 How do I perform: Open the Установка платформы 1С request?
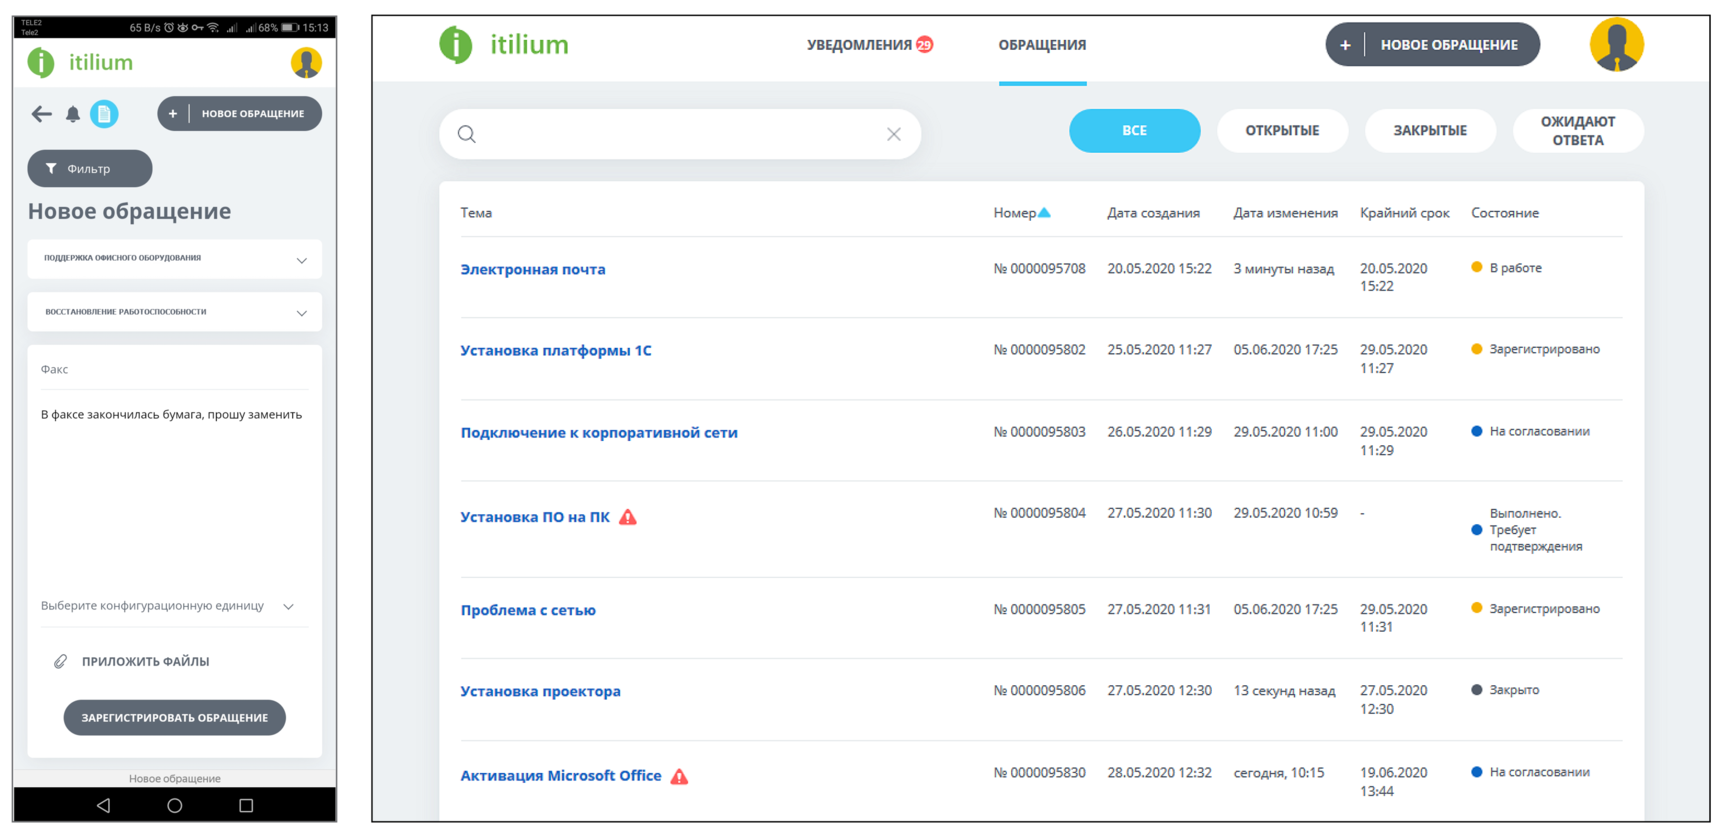556,350
